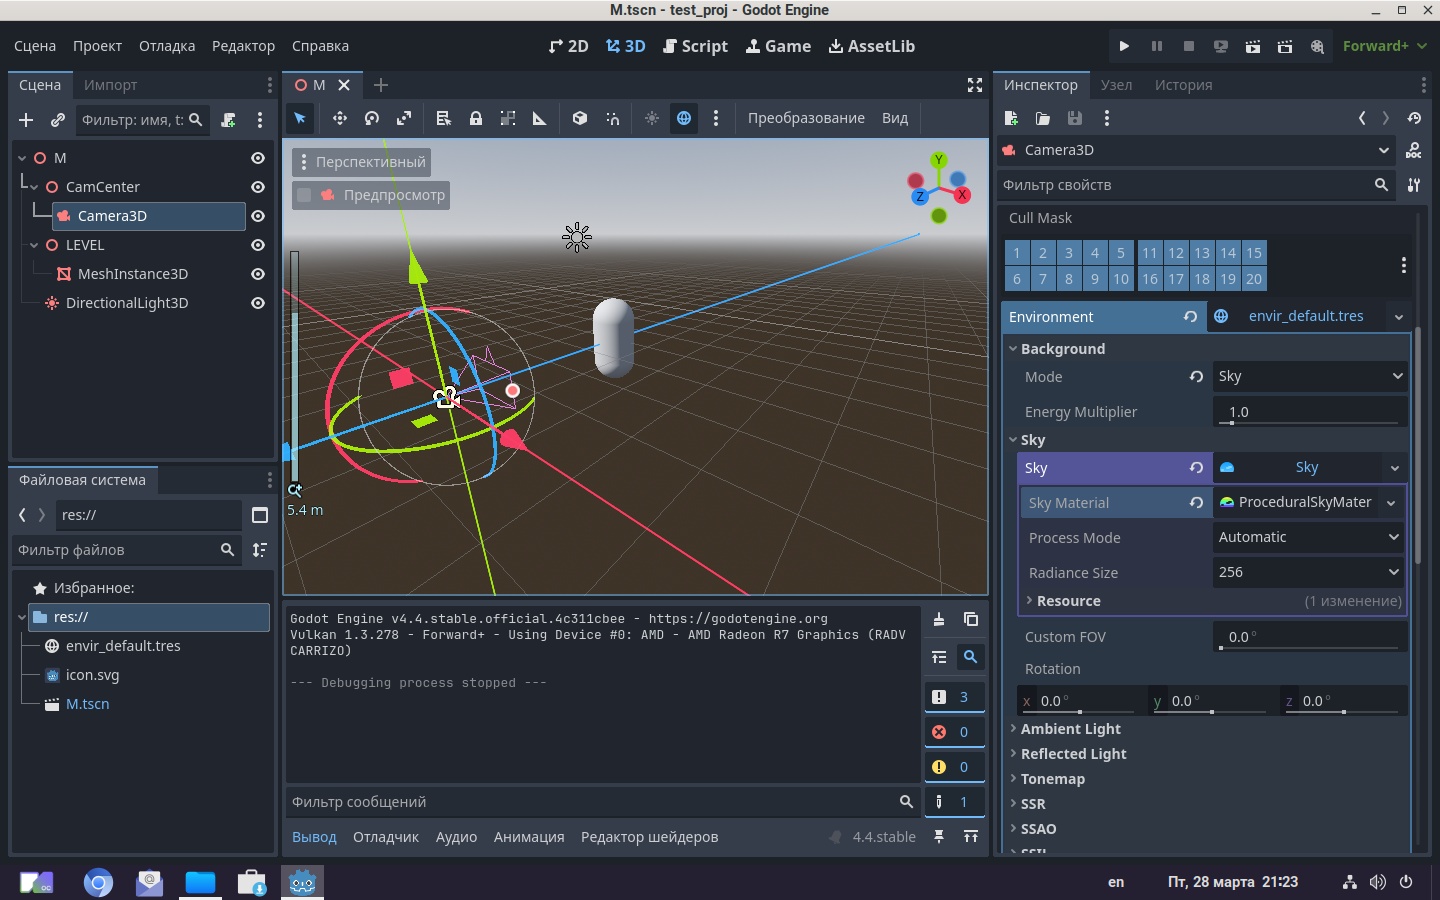This screenshot has height=900, width=1440.
Task: Copy the output log text
Action: [x=970, y=620]
